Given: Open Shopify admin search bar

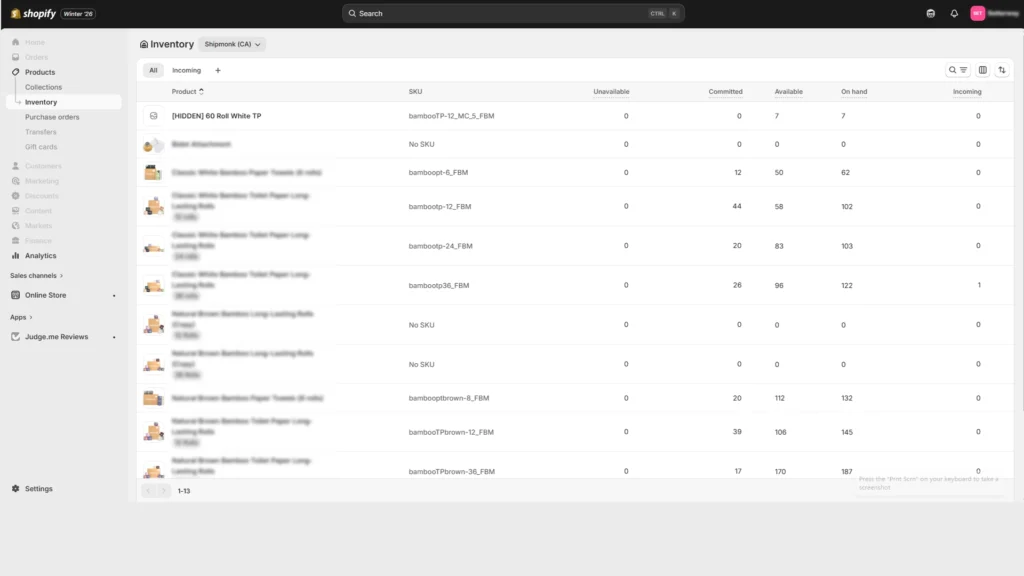Looking at the screenshot, I should point(512,13).
